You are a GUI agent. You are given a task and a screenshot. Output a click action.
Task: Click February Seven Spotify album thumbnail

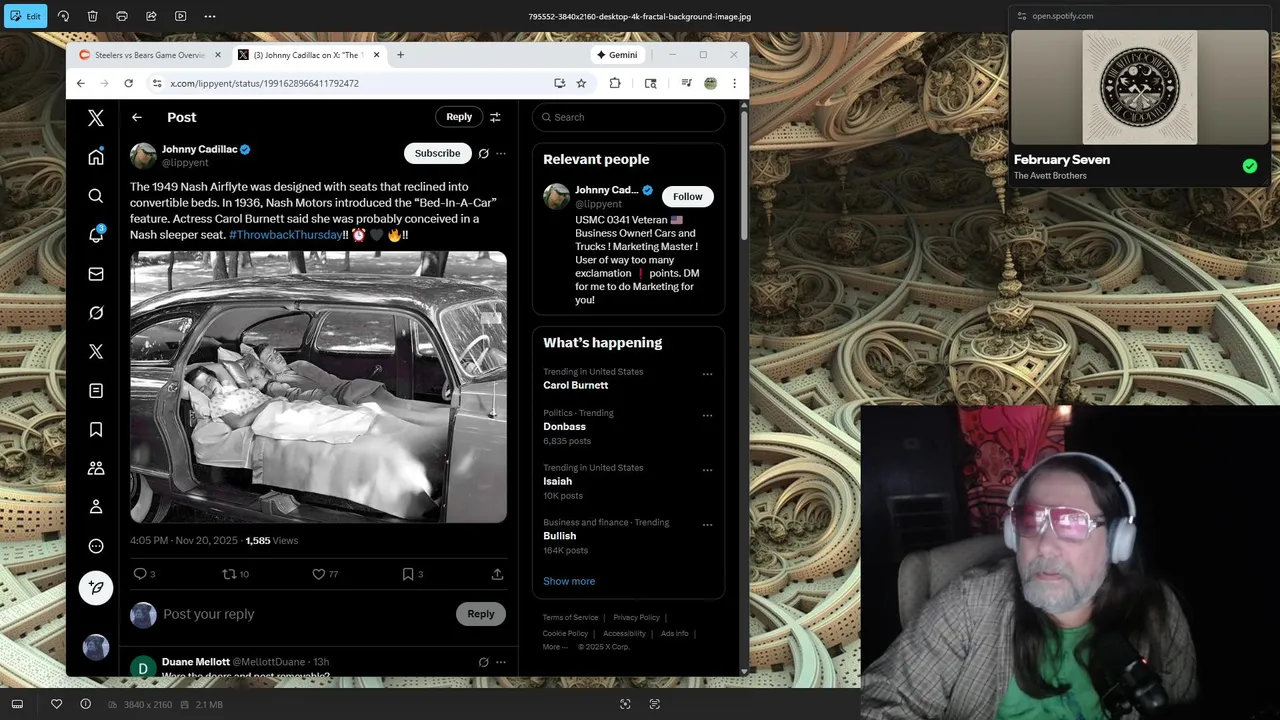1140,87
